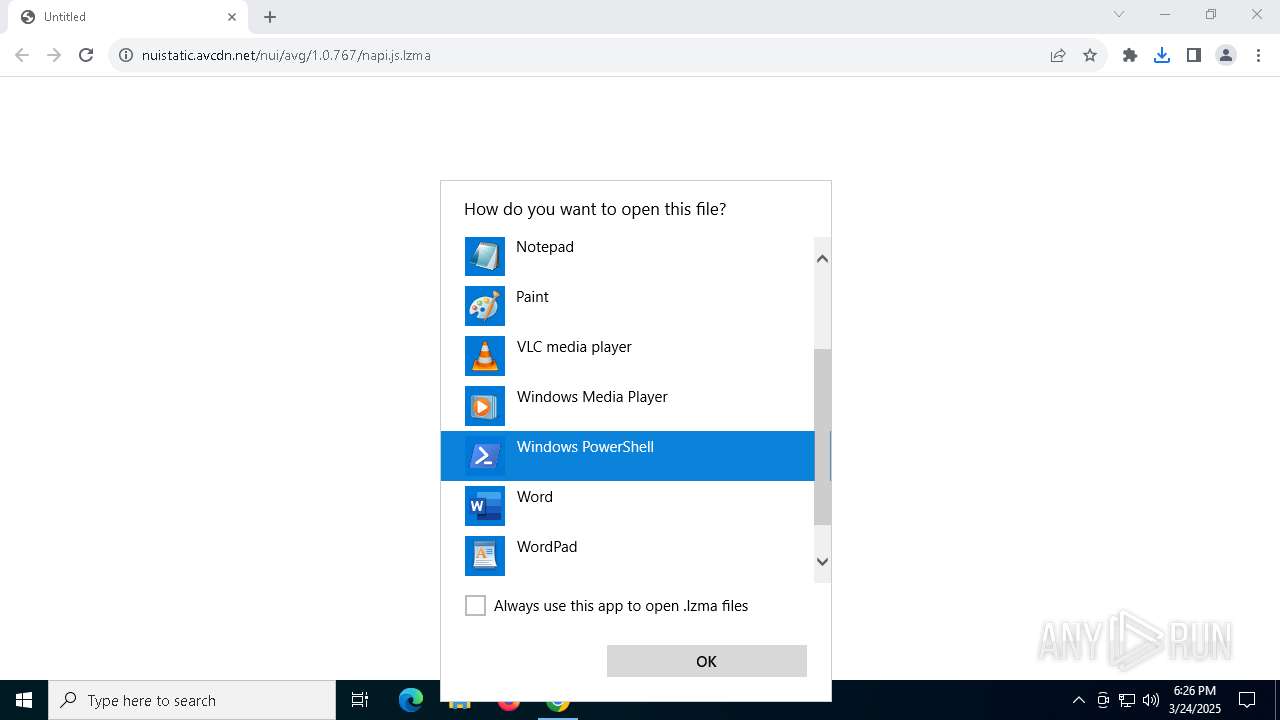
Task: Go back in Chrome
Action: click(x=22, y=55)
